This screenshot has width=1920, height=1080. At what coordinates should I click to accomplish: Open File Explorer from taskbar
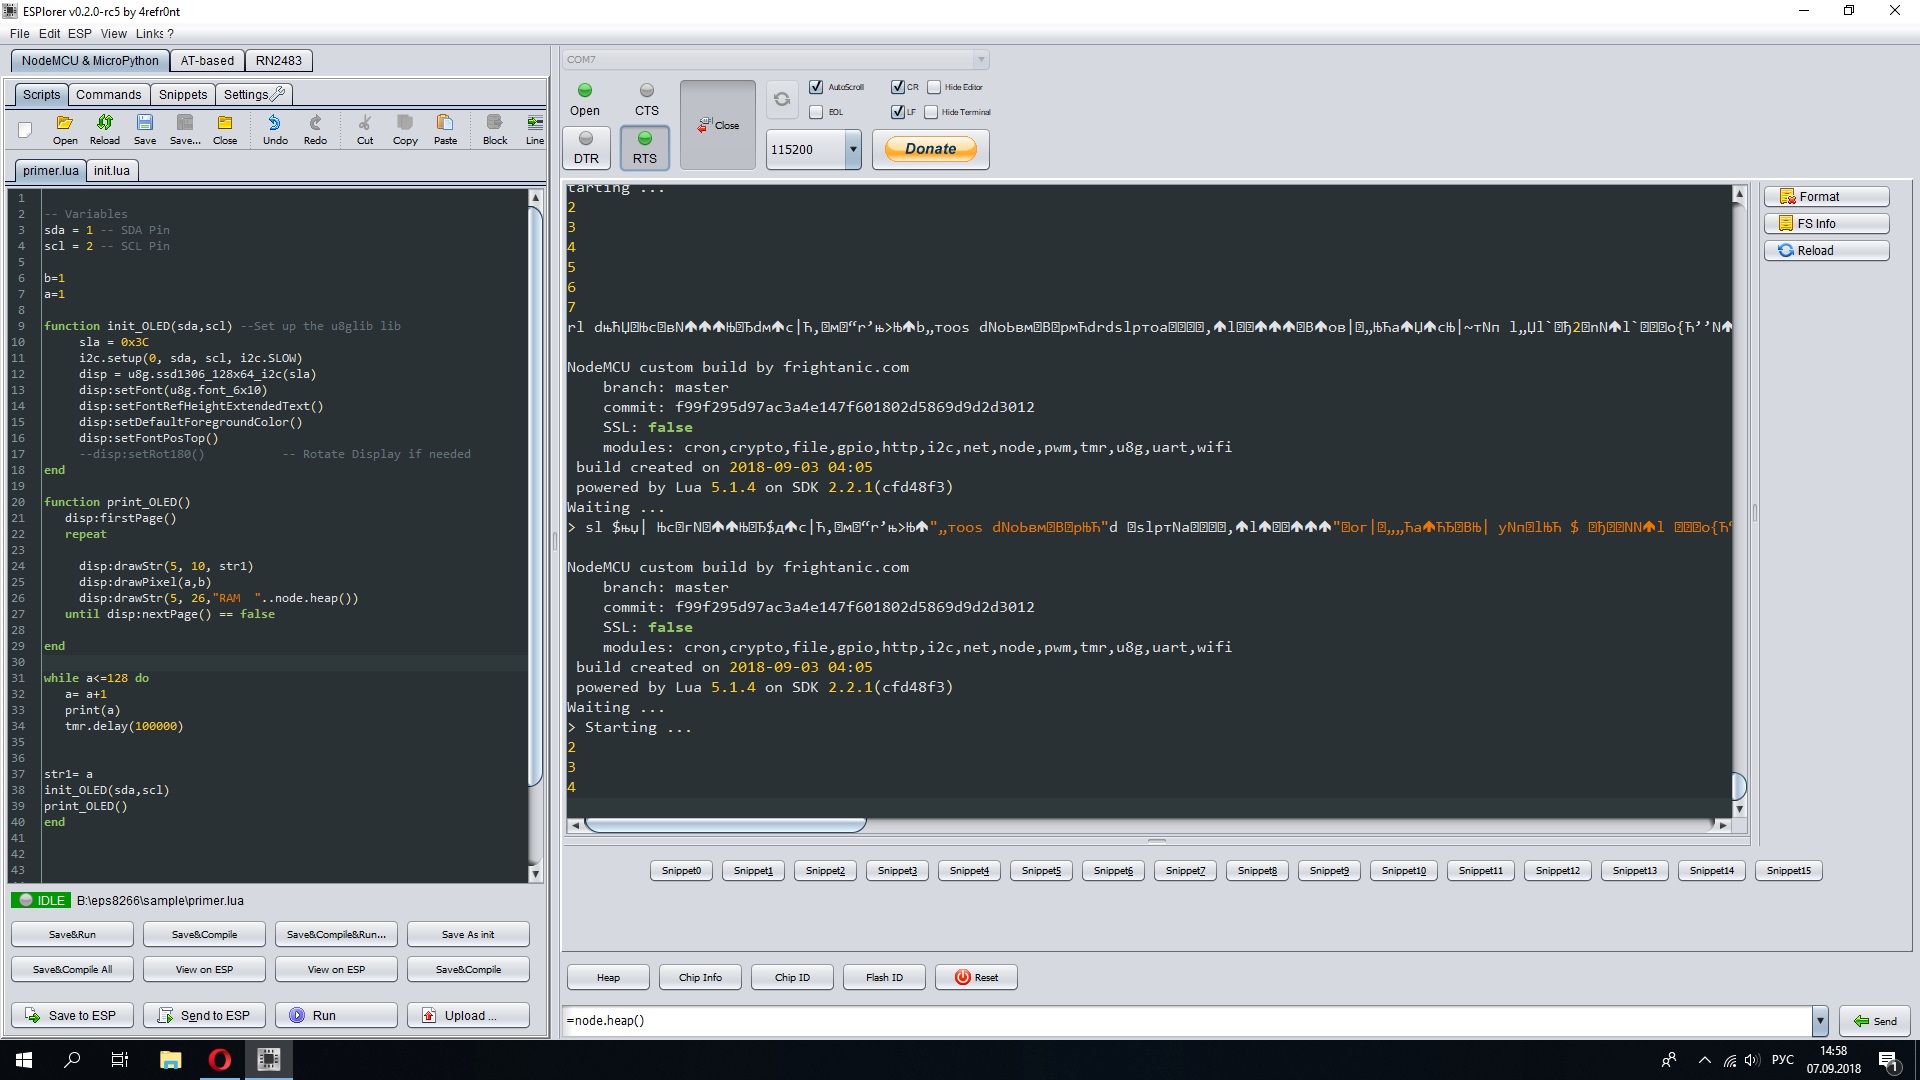tap(170, 1060)
